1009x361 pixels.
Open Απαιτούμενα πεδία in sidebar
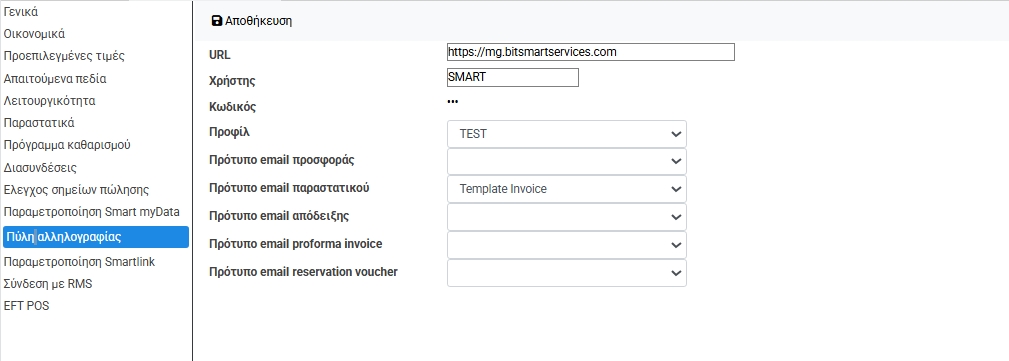pos(55,79)
